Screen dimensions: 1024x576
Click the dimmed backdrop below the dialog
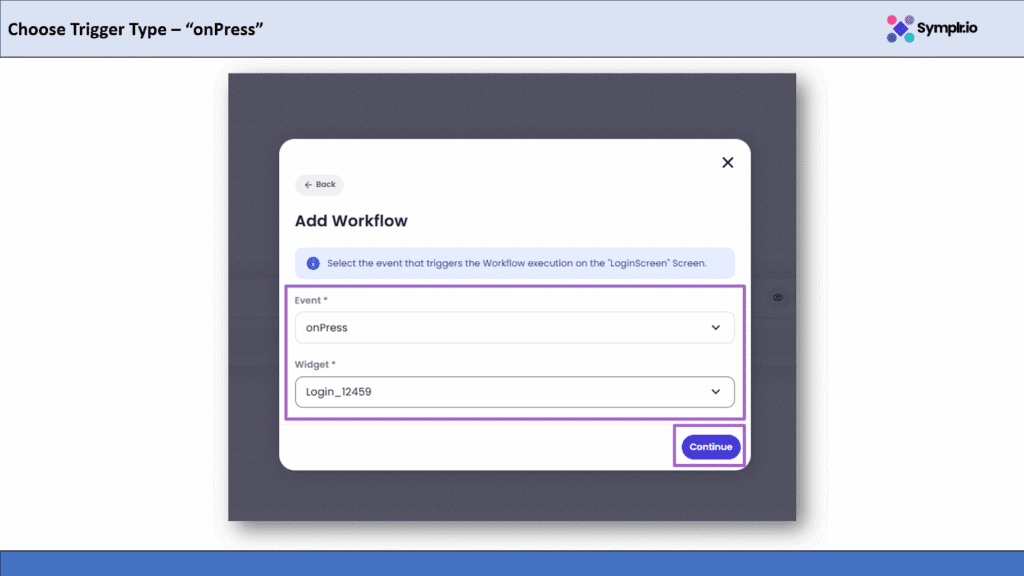[x=512, y=496]
